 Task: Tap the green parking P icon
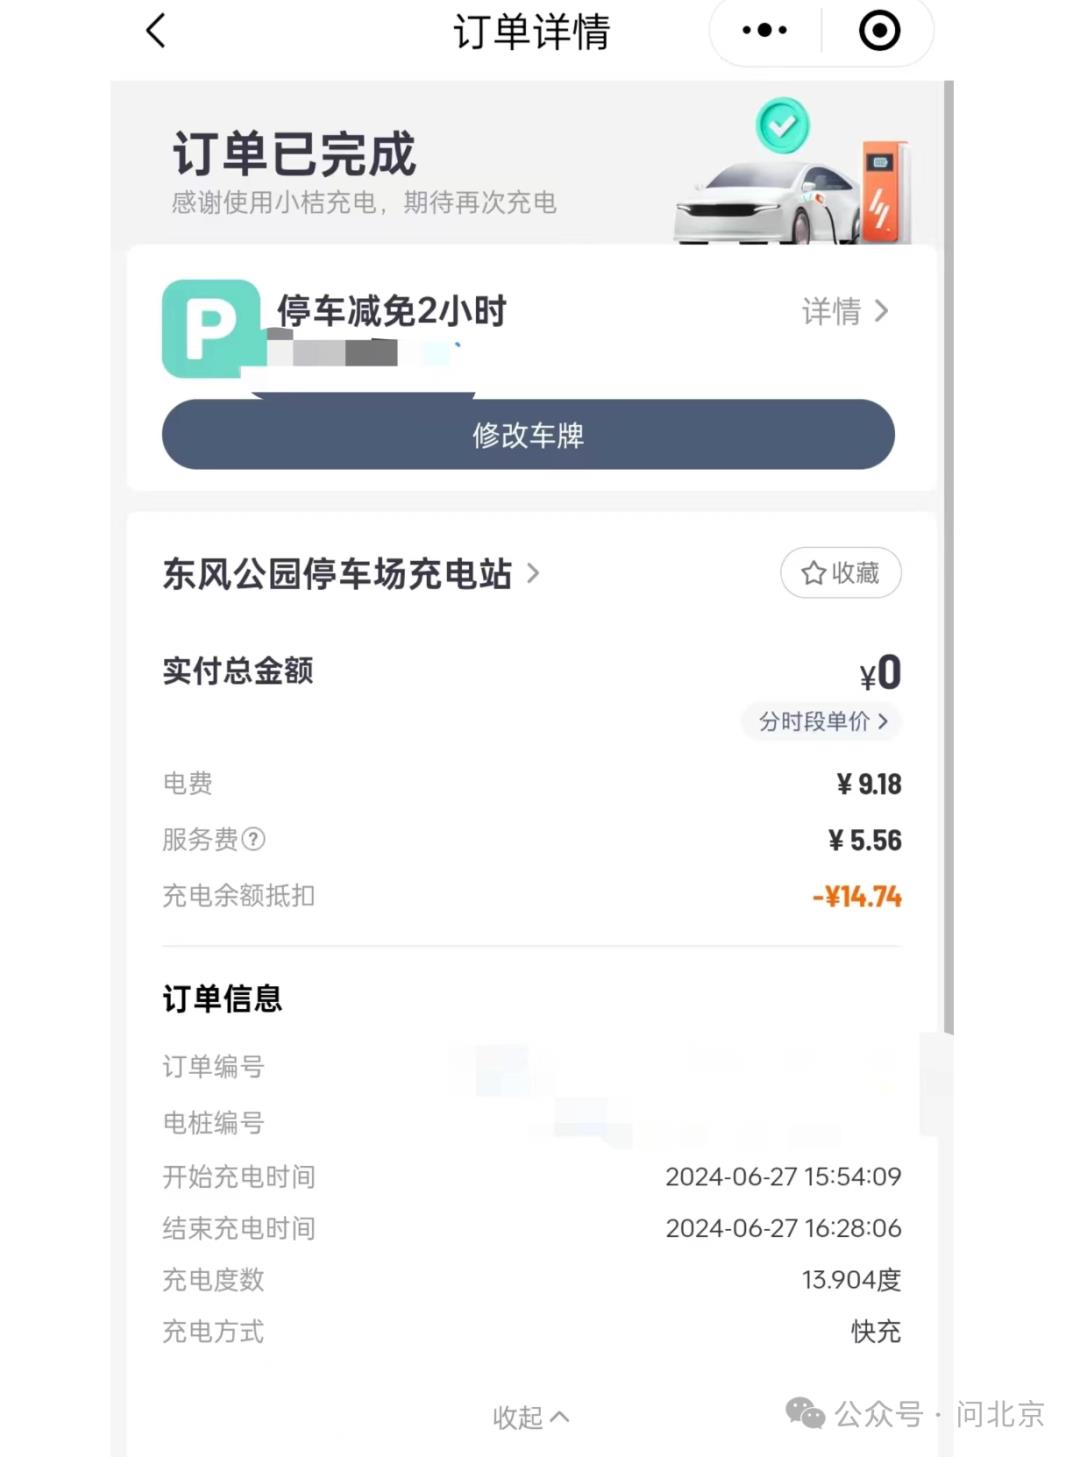(x=211, y=328)
